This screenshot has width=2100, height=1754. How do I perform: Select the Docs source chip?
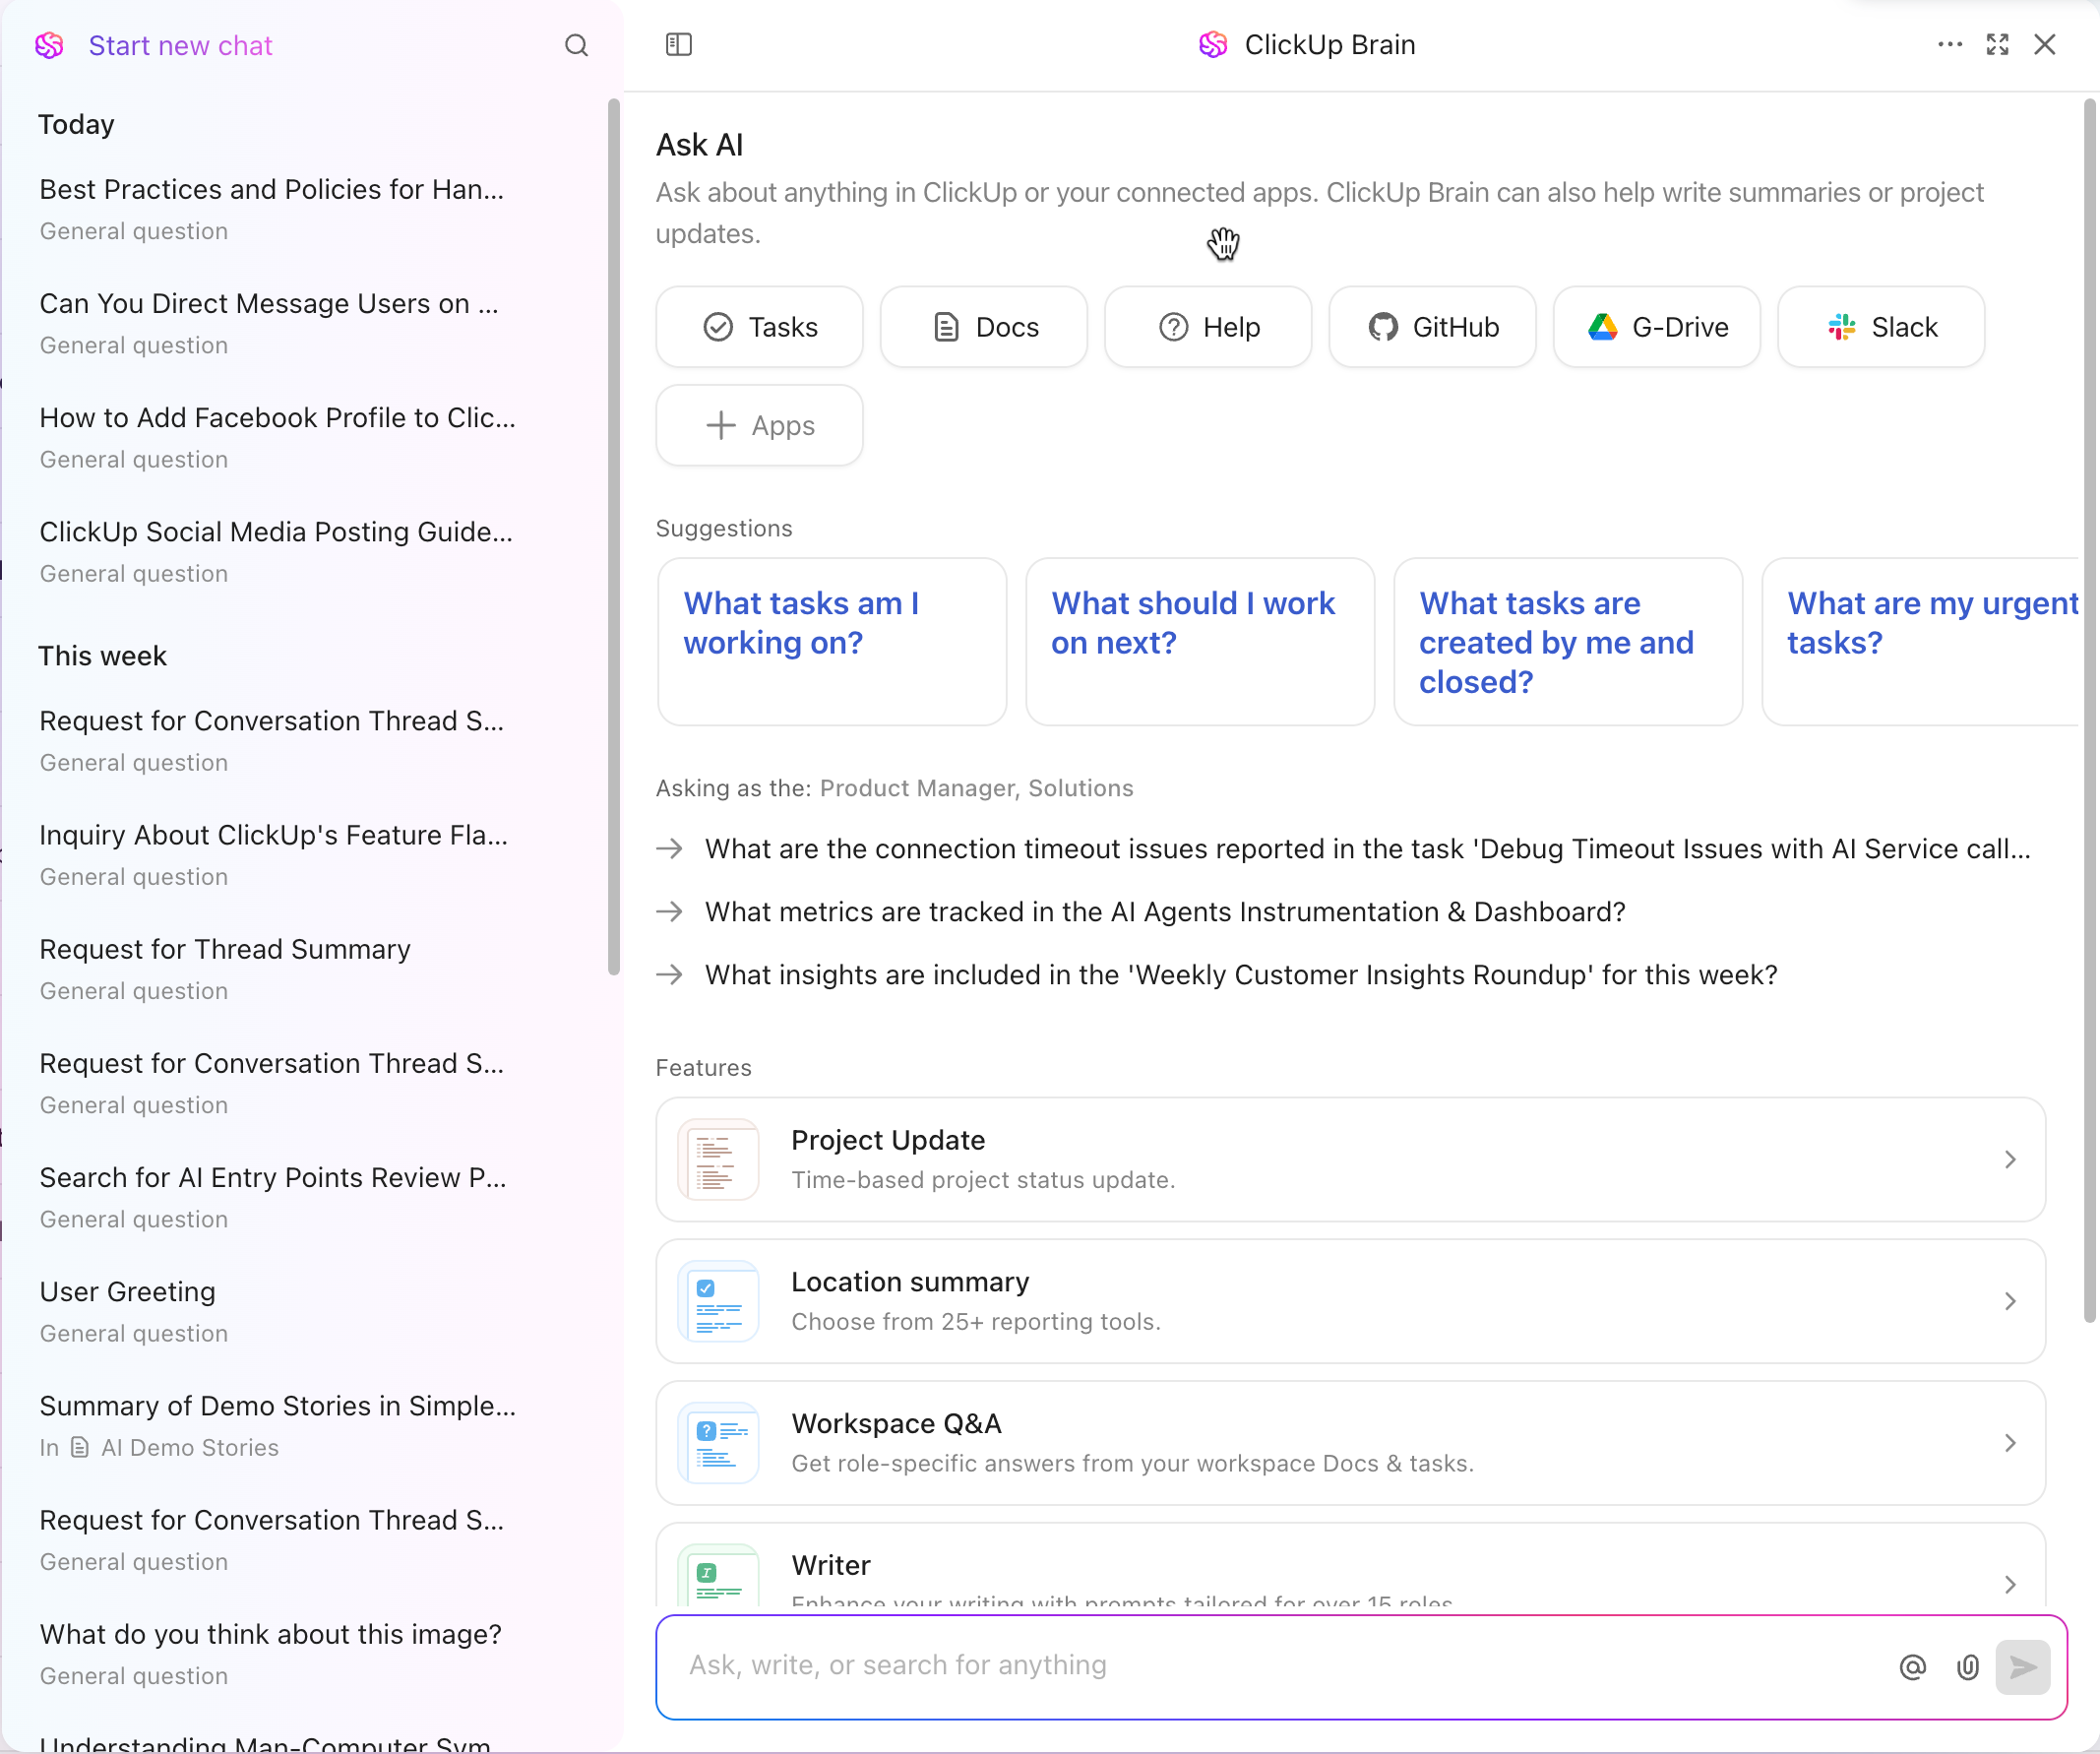tap(983, 327)
